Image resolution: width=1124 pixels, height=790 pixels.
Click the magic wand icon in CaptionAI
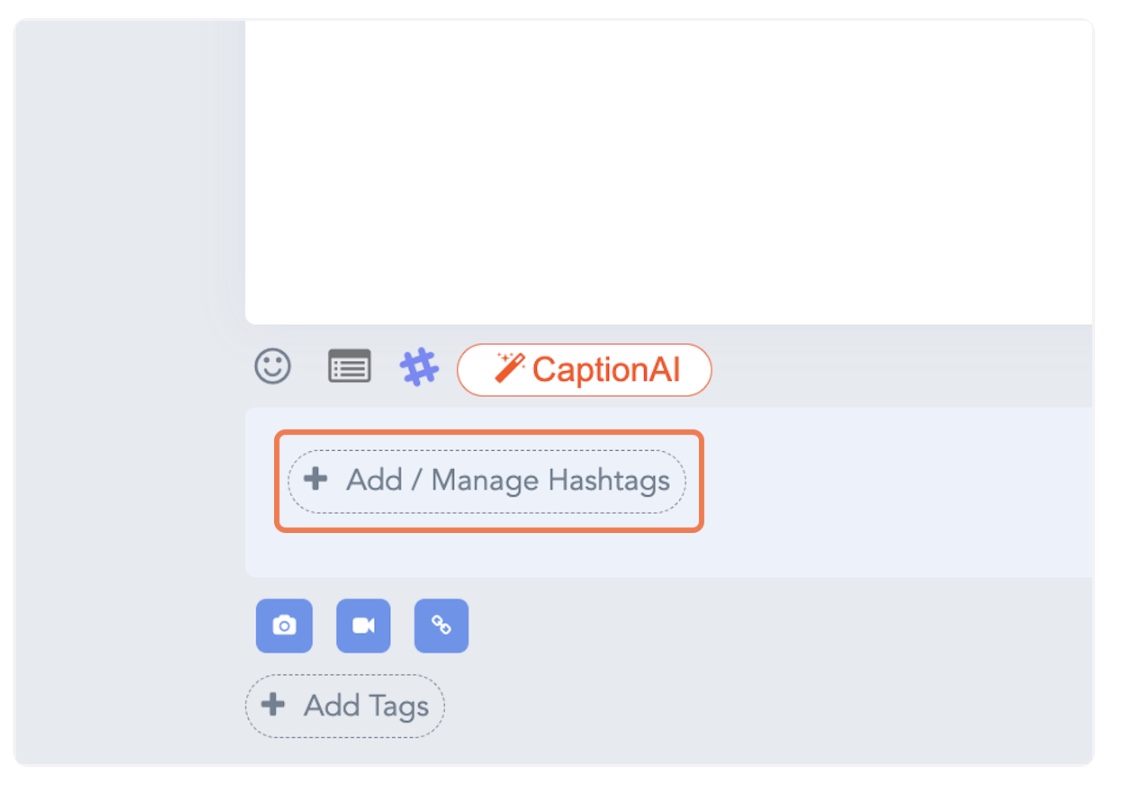510,368
